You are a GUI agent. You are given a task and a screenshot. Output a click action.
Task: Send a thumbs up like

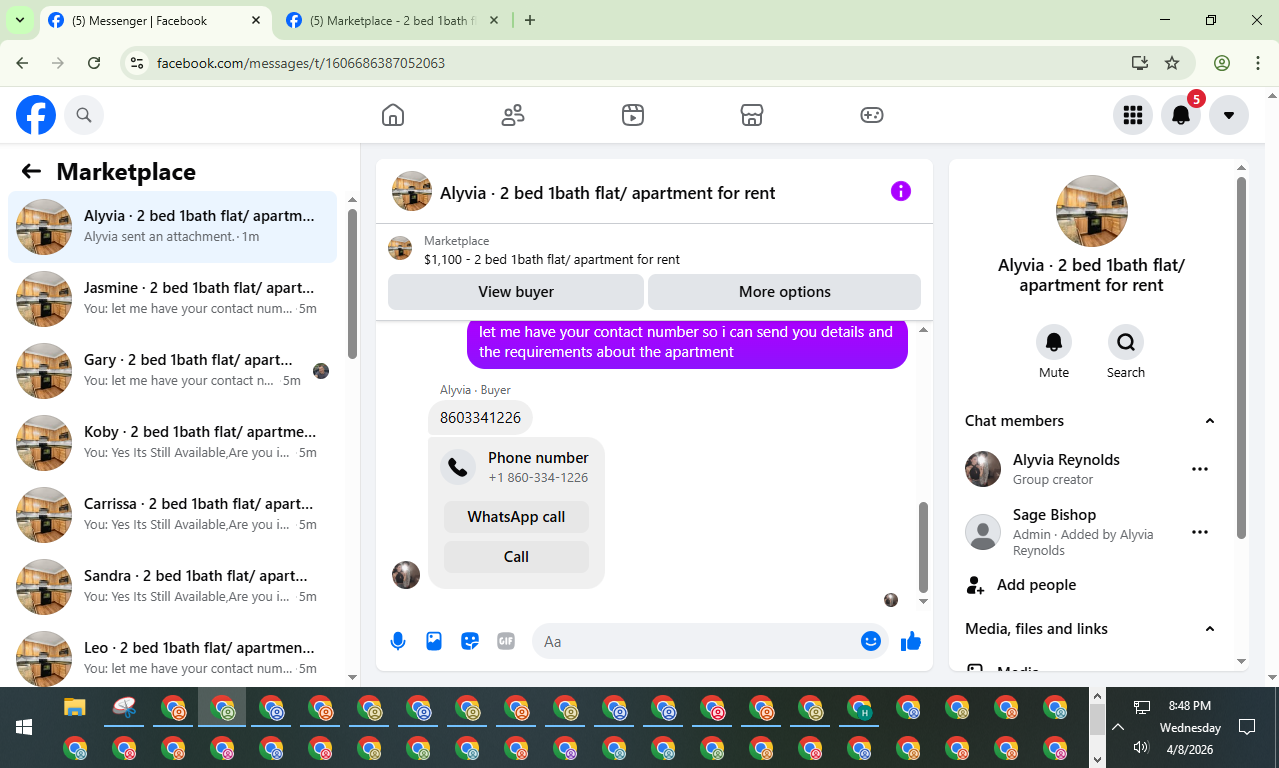(x=911, y=641)
